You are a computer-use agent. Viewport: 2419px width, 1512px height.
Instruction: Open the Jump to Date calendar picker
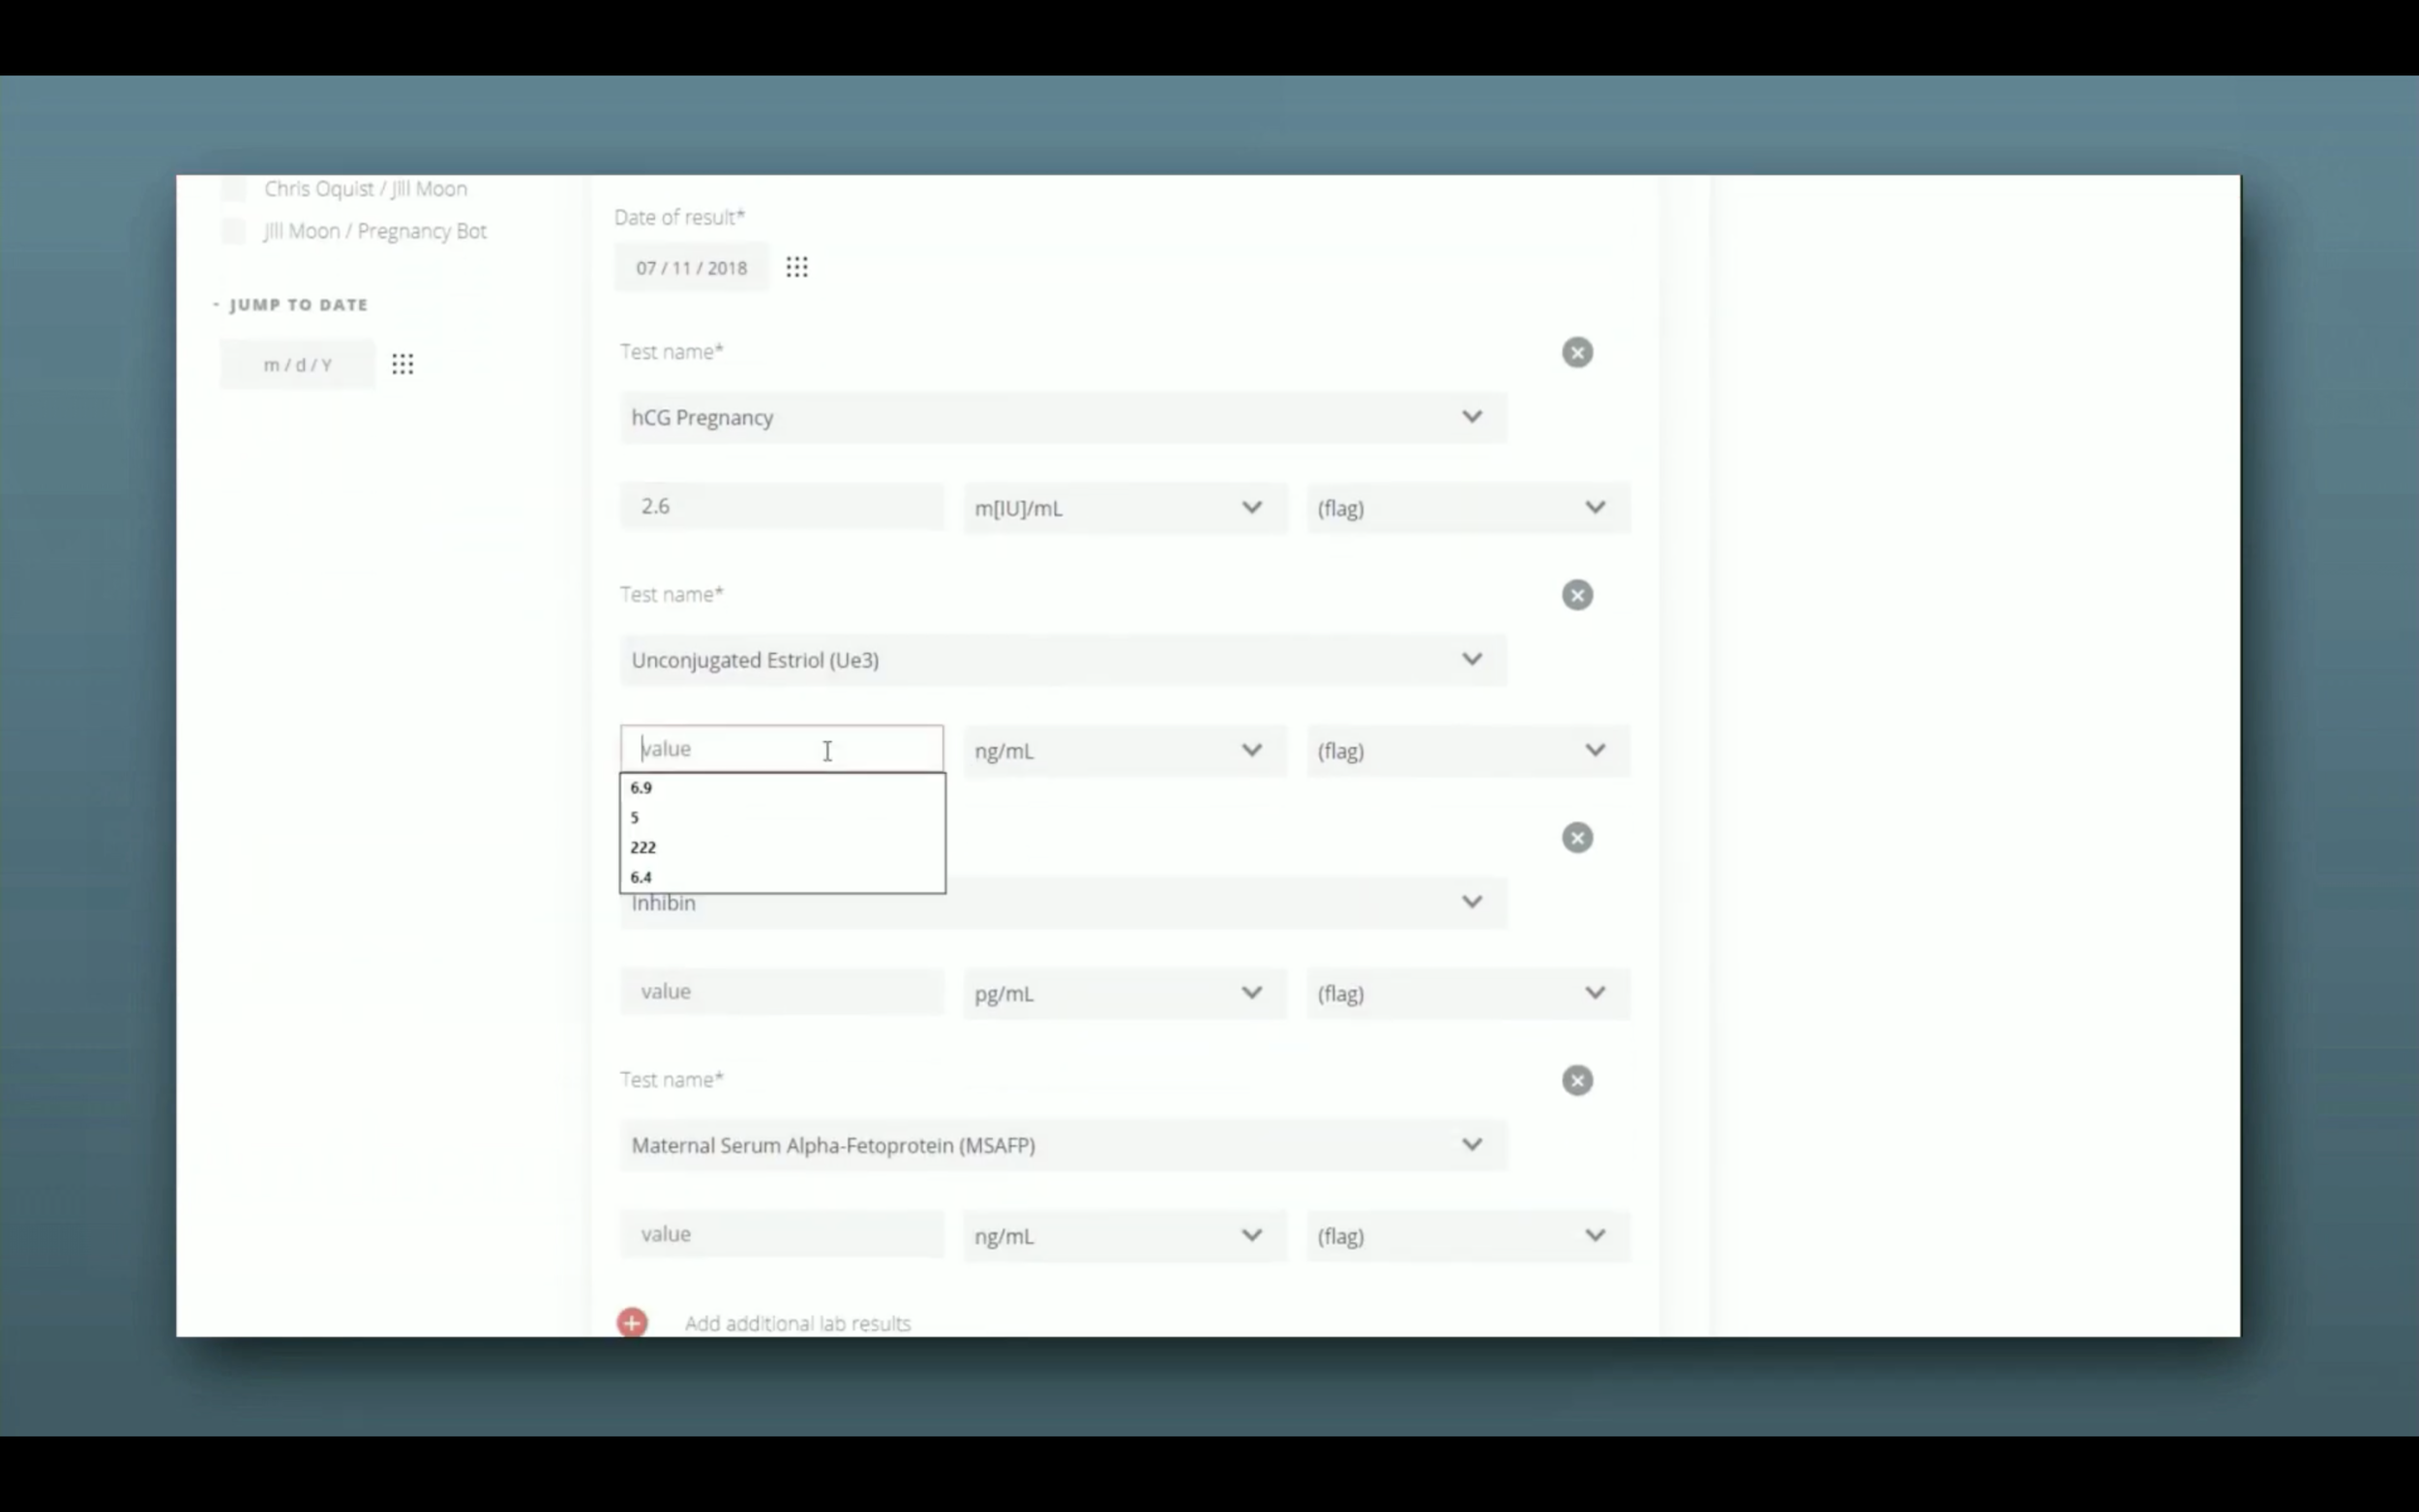click(x=402, y=364)
